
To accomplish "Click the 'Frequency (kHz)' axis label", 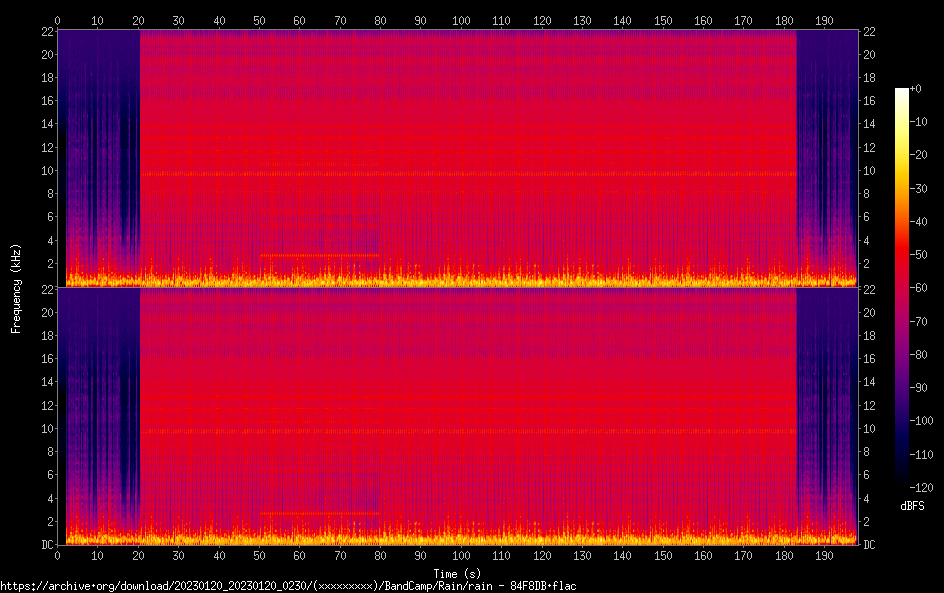I will click(16, 287).
